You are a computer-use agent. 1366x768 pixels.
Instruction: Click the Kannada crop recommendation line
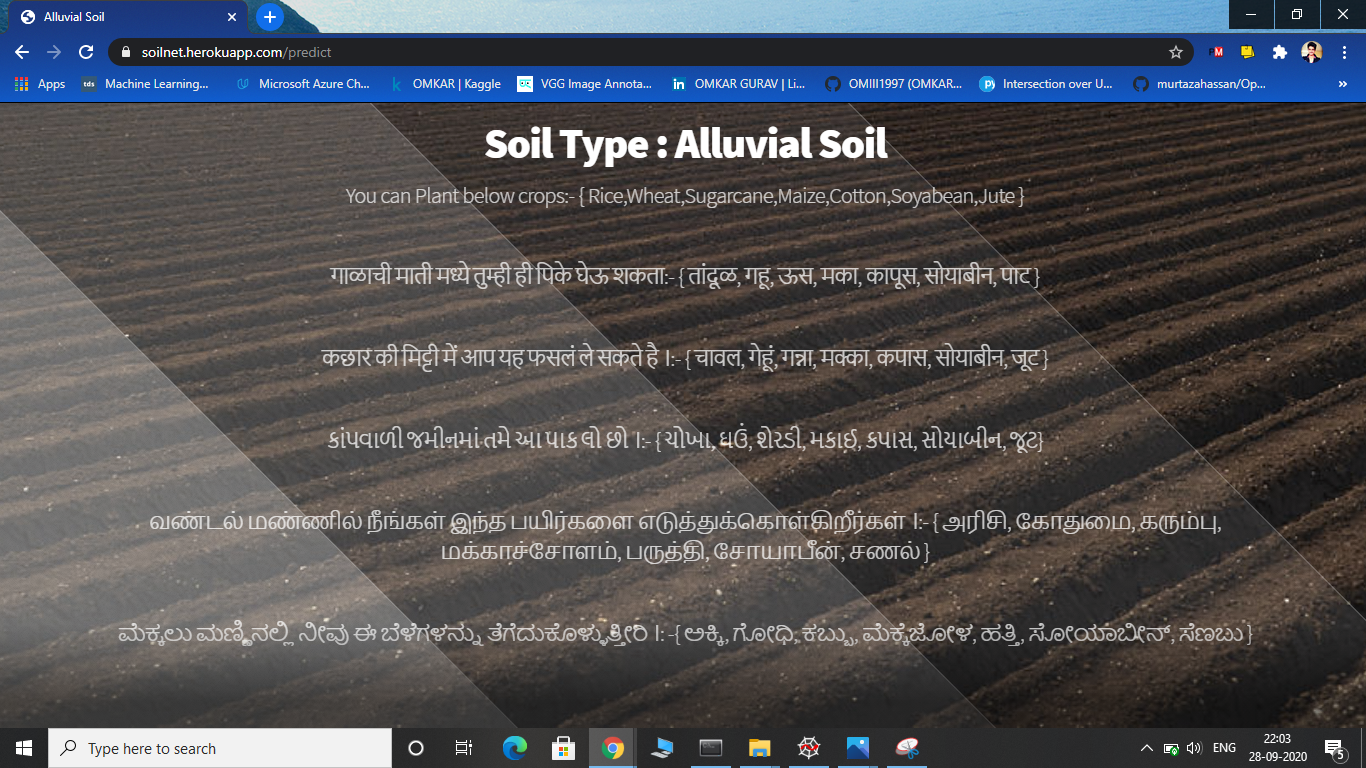pyautogui.click(x=685, y=633)
